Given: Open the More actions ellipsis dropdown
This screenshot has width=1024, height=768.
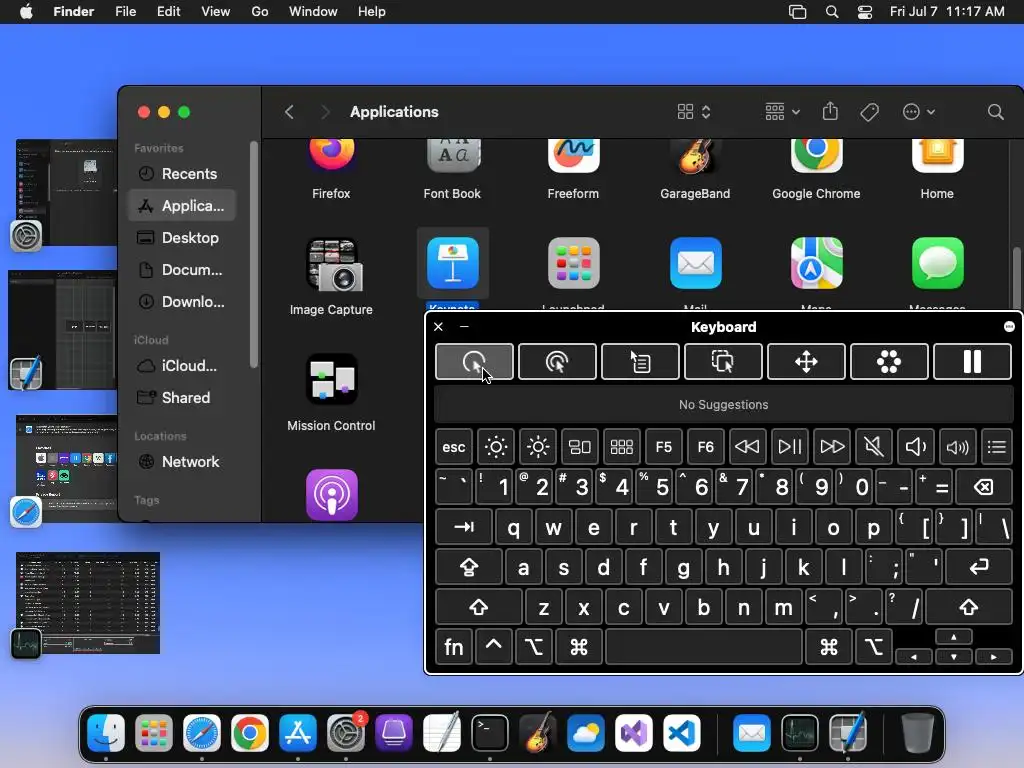Looking at the screenshot, I should [x=918, y=112].
